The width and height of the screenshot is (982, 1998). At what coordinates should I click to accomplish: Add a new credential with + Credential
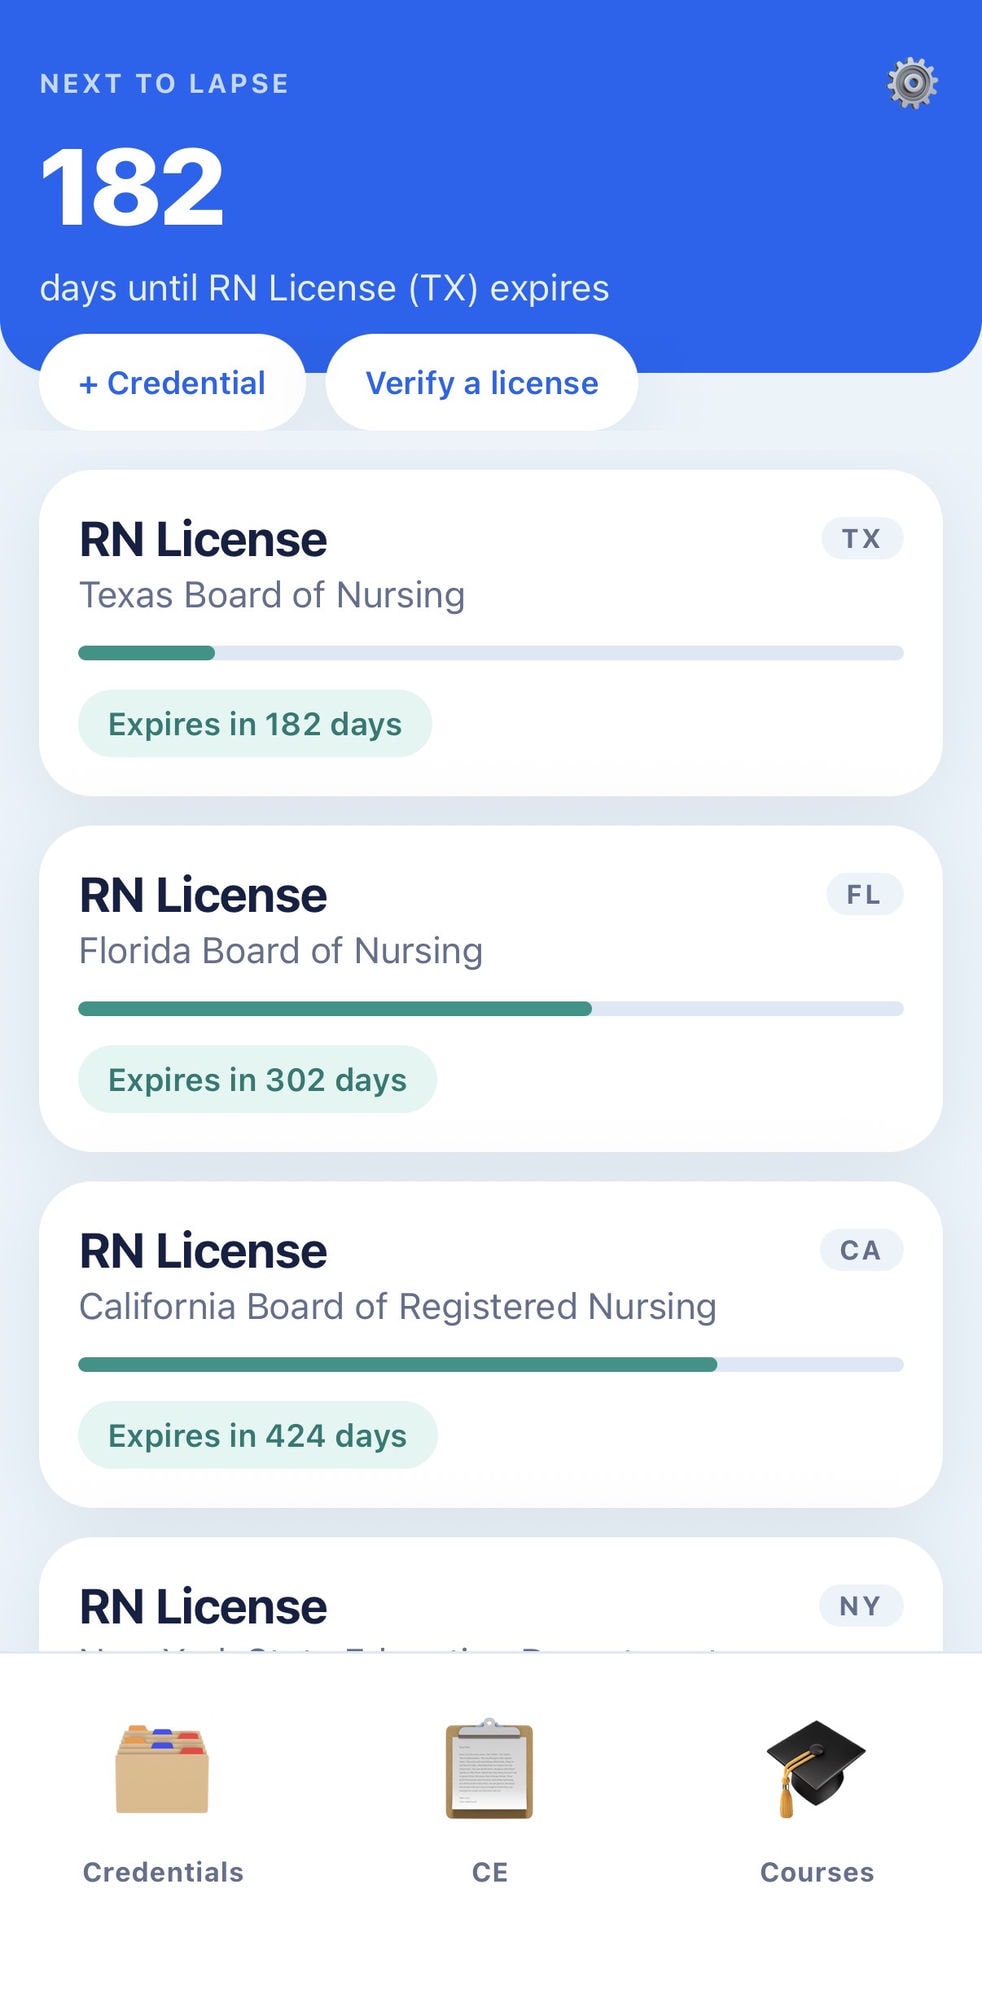[172, 383]
